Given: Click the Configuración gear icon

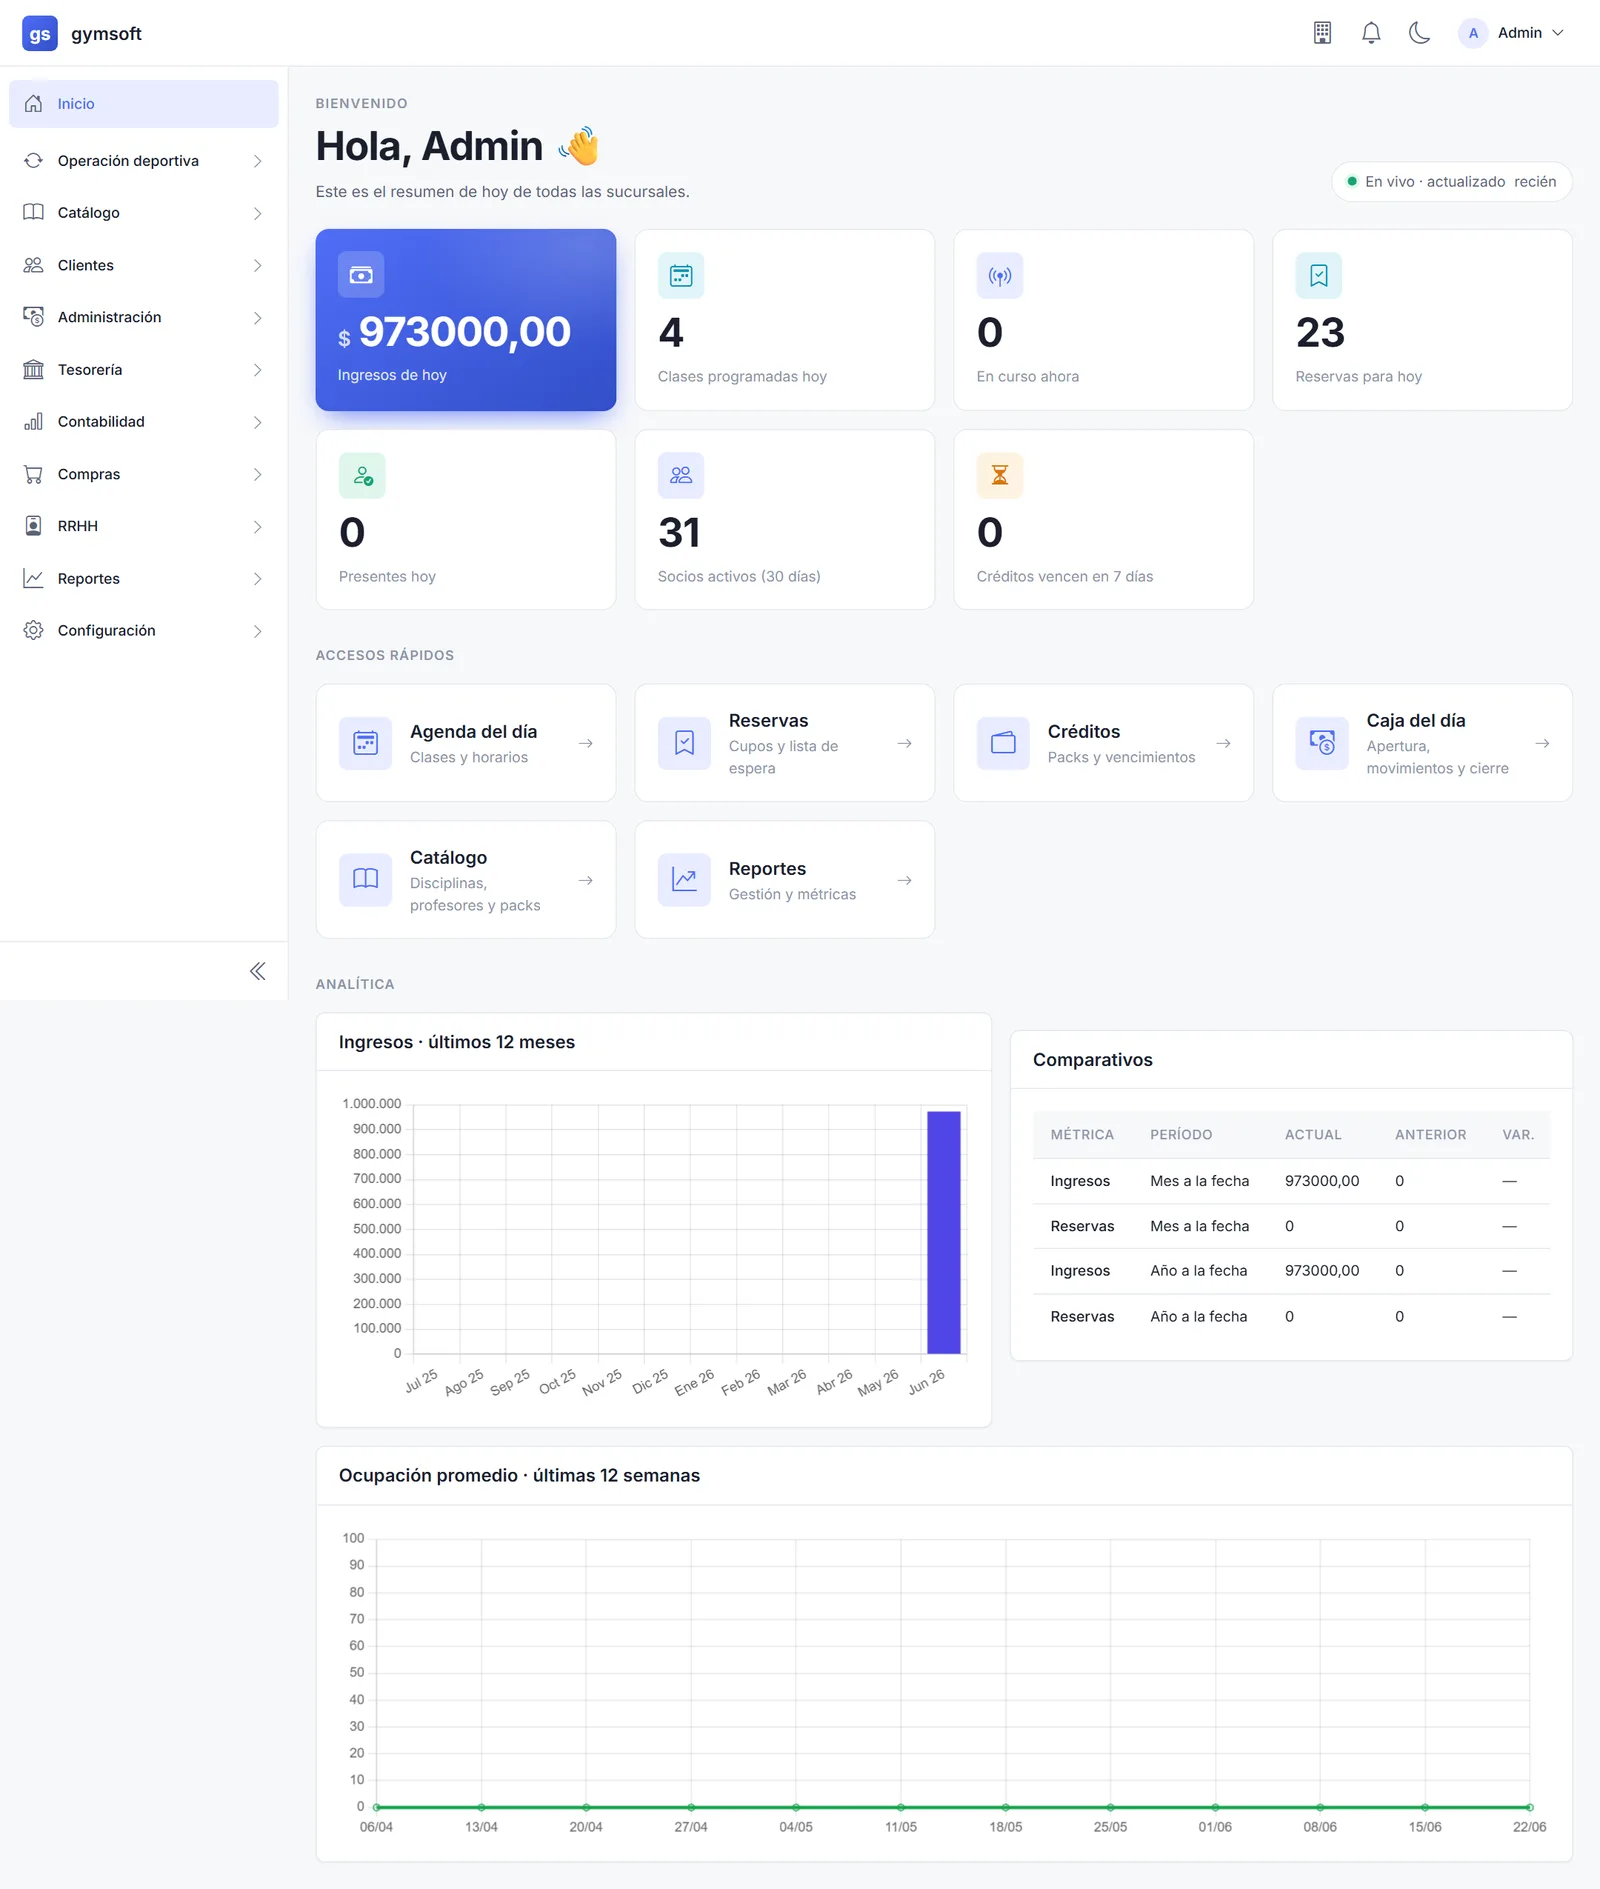Looking at the screenshot, I should pos(33,630).
